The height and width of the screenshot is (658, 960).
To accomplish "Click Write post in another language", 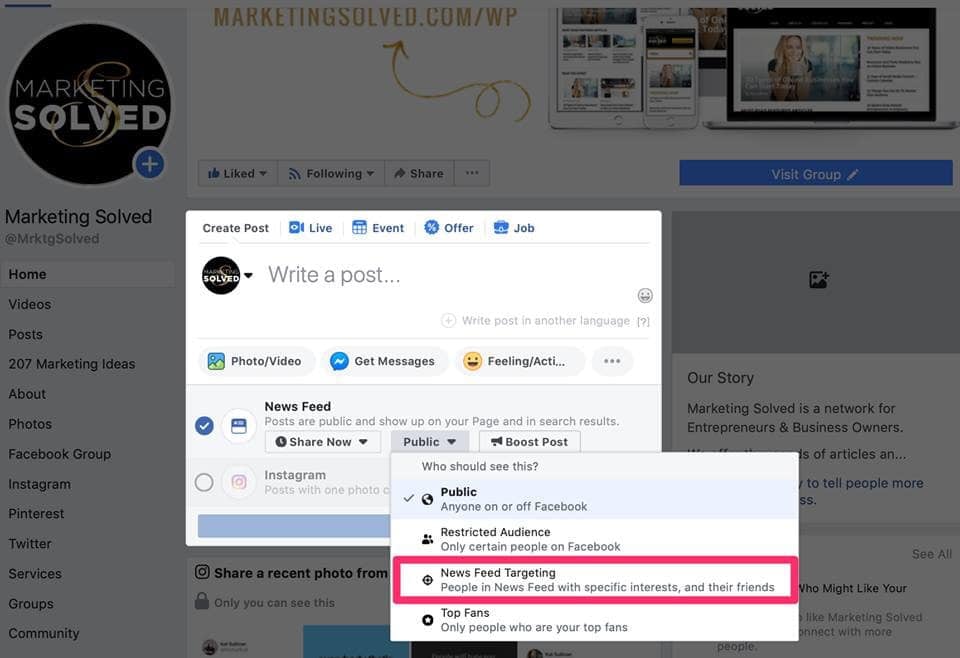I will [536, 321].
